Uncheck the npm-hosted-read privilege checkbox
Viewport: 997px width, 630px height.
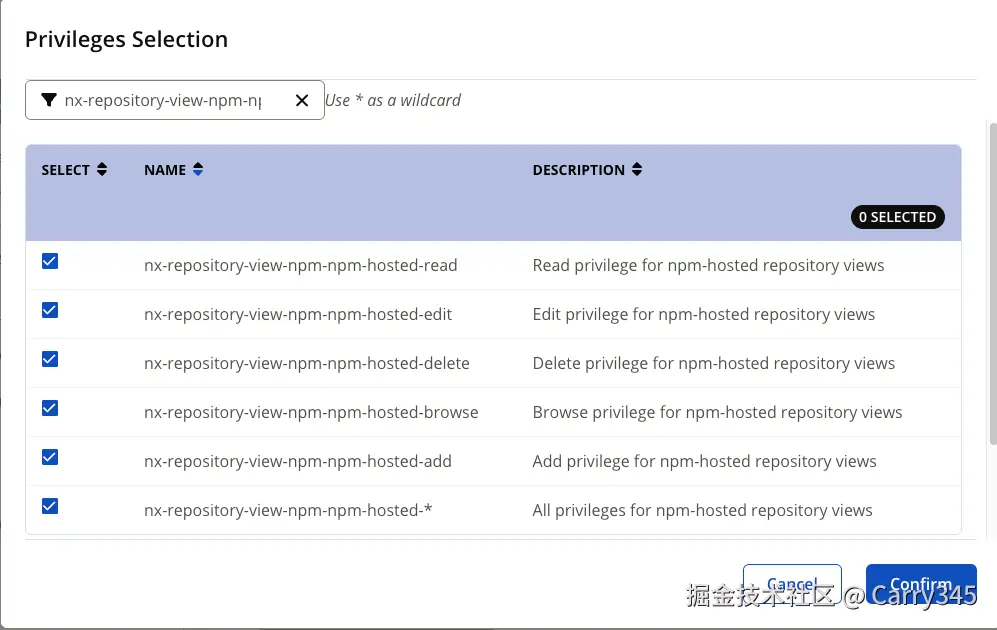point(50,262)
